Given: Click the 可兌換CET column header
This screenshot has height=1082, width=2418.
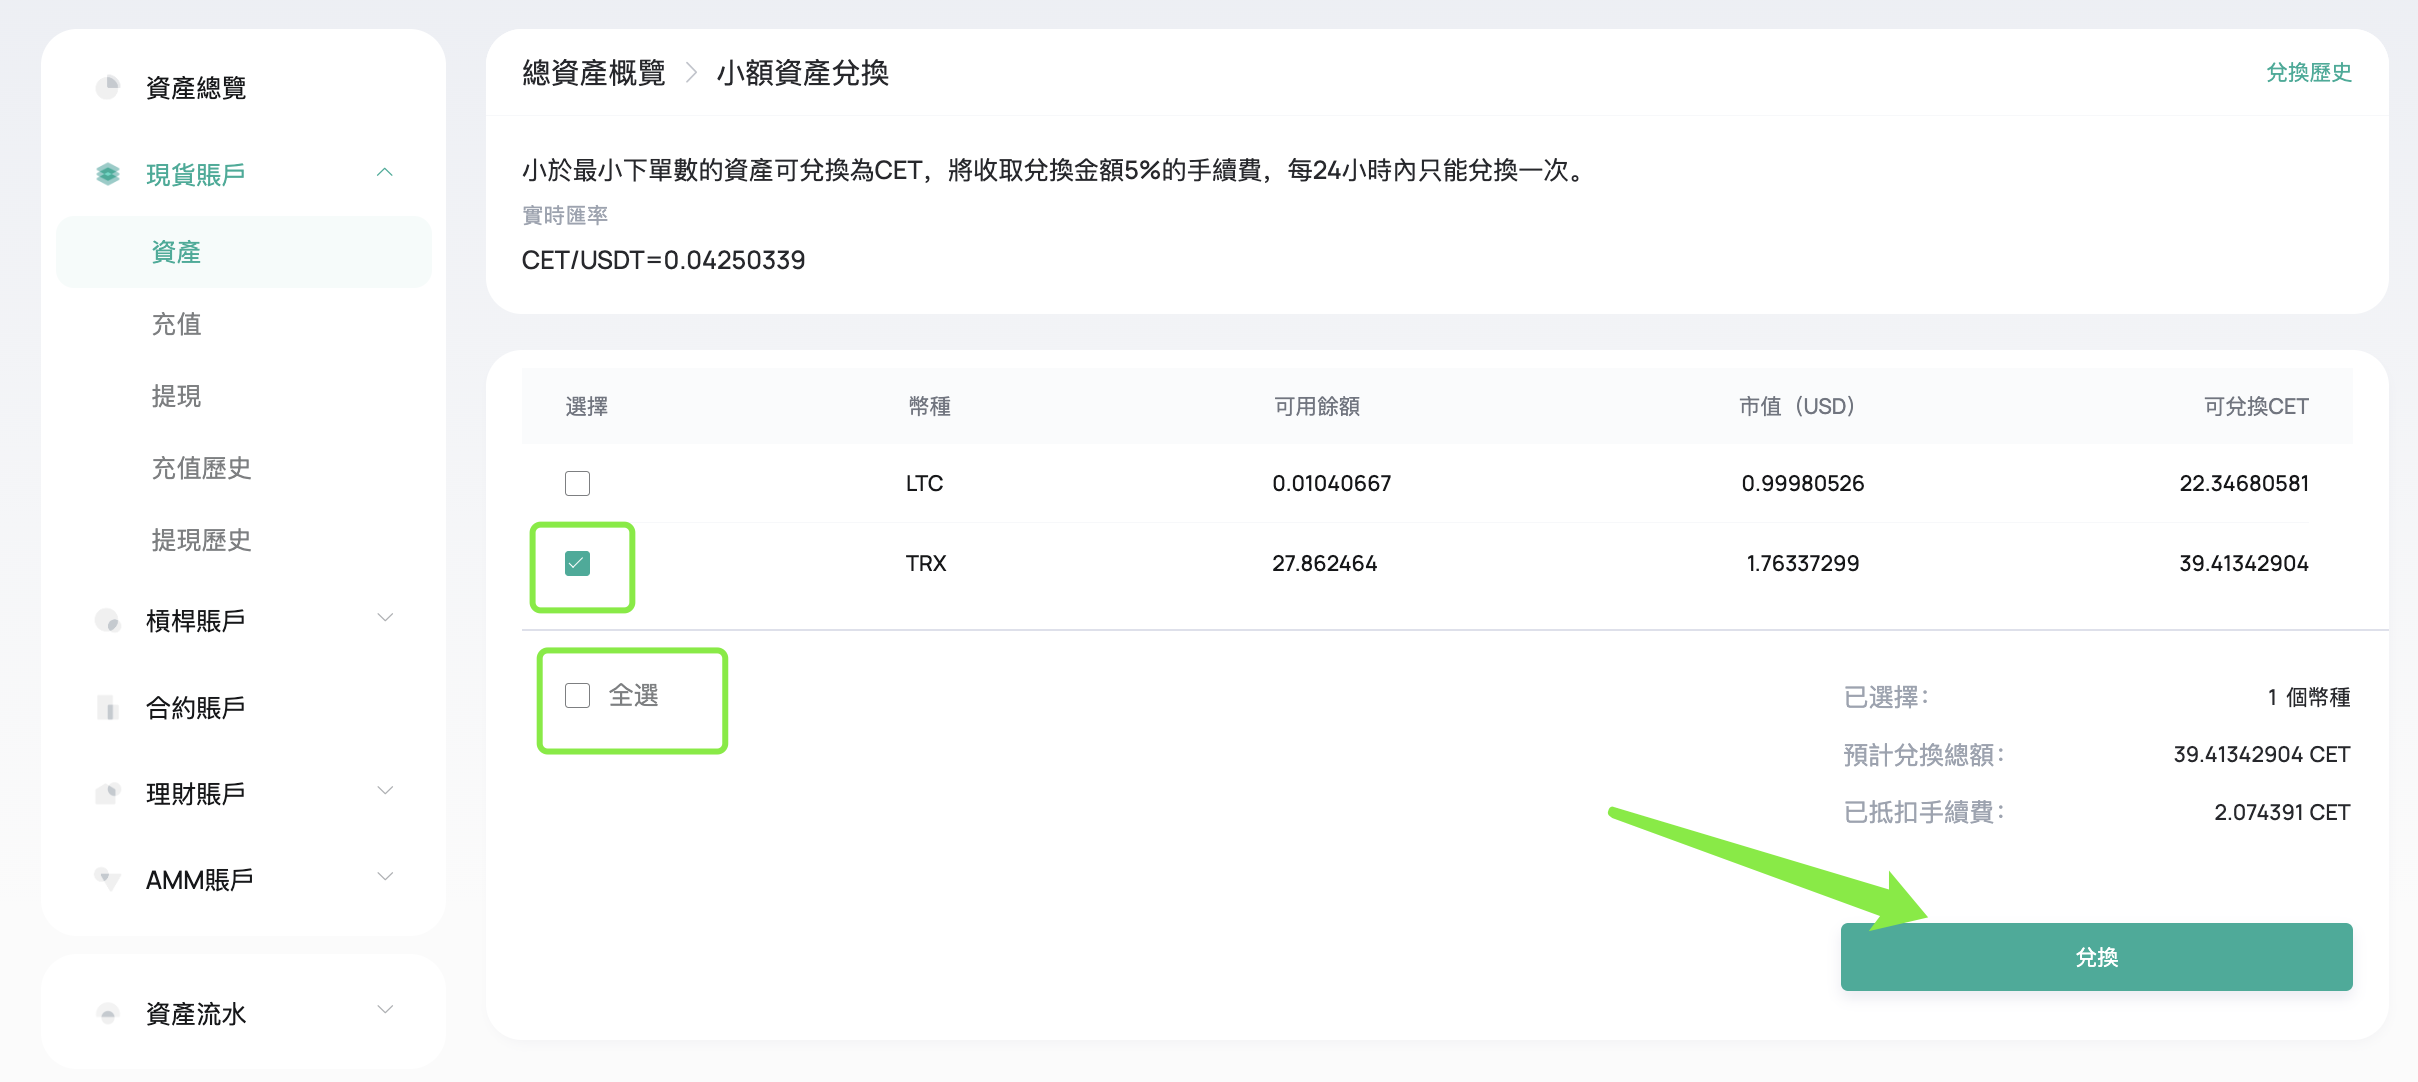Looking at the screenshot, I should (x=2256, y=406).
